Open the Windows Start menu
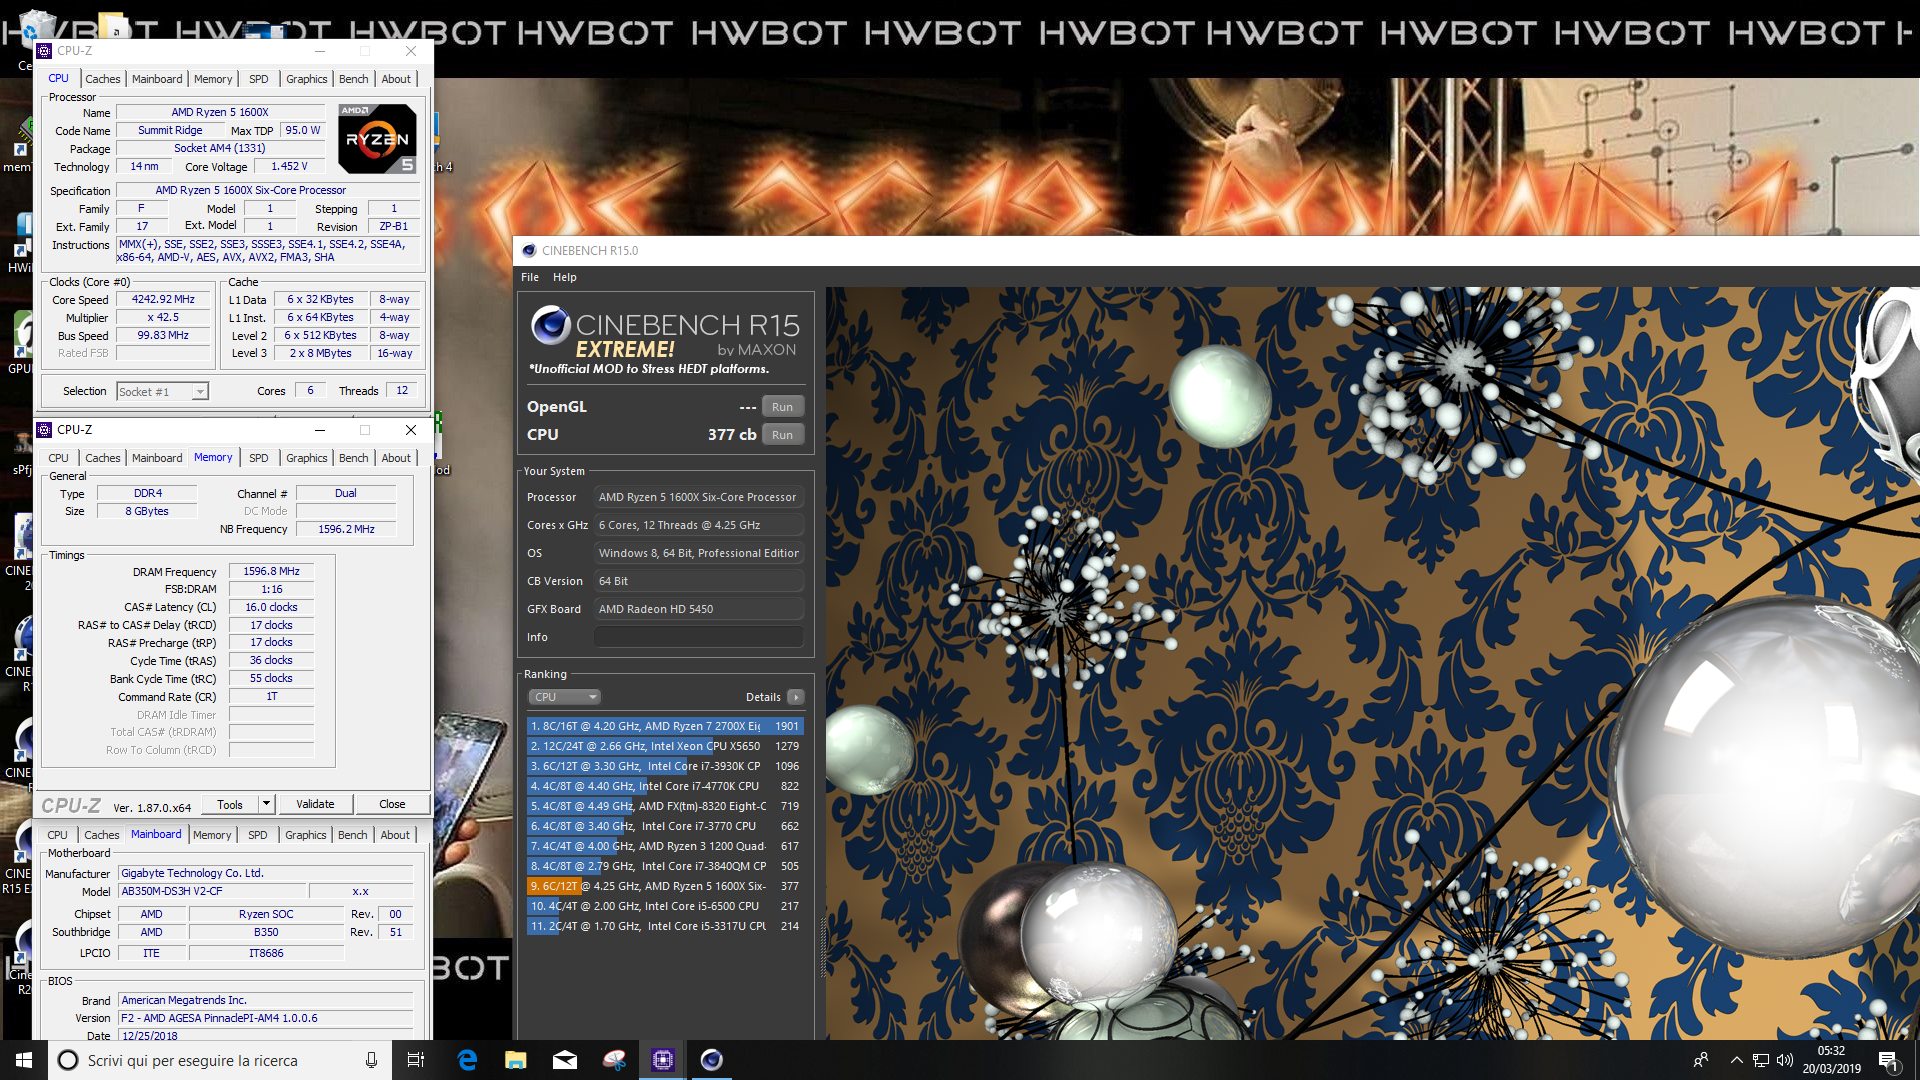 (x=24, y=1060)
